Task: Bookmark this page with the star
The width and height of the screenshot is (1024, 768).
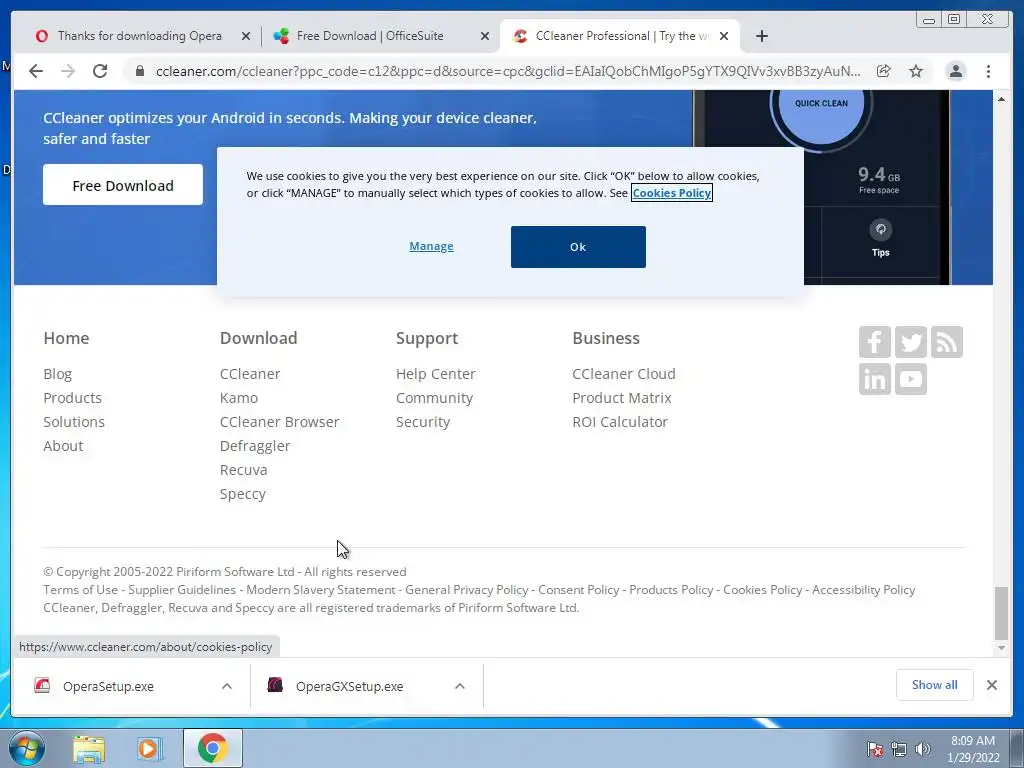Action: [916, 71]
